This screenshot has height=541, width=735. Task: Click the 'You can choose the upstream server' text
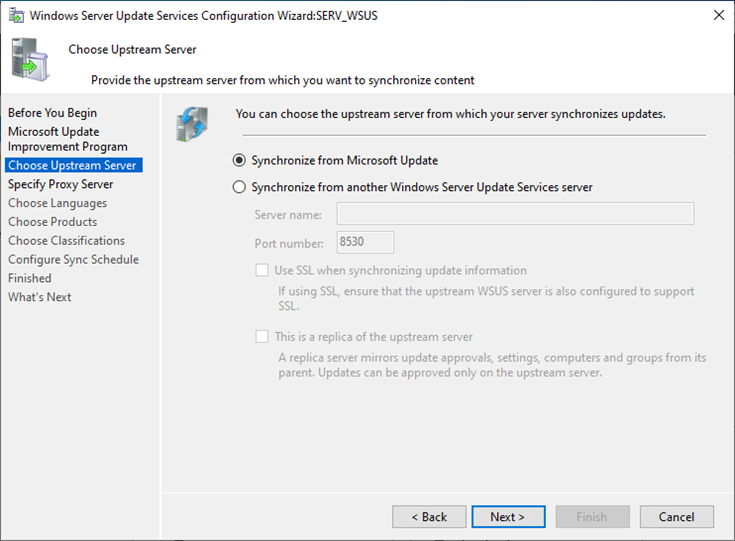click(x=450, y=114)
